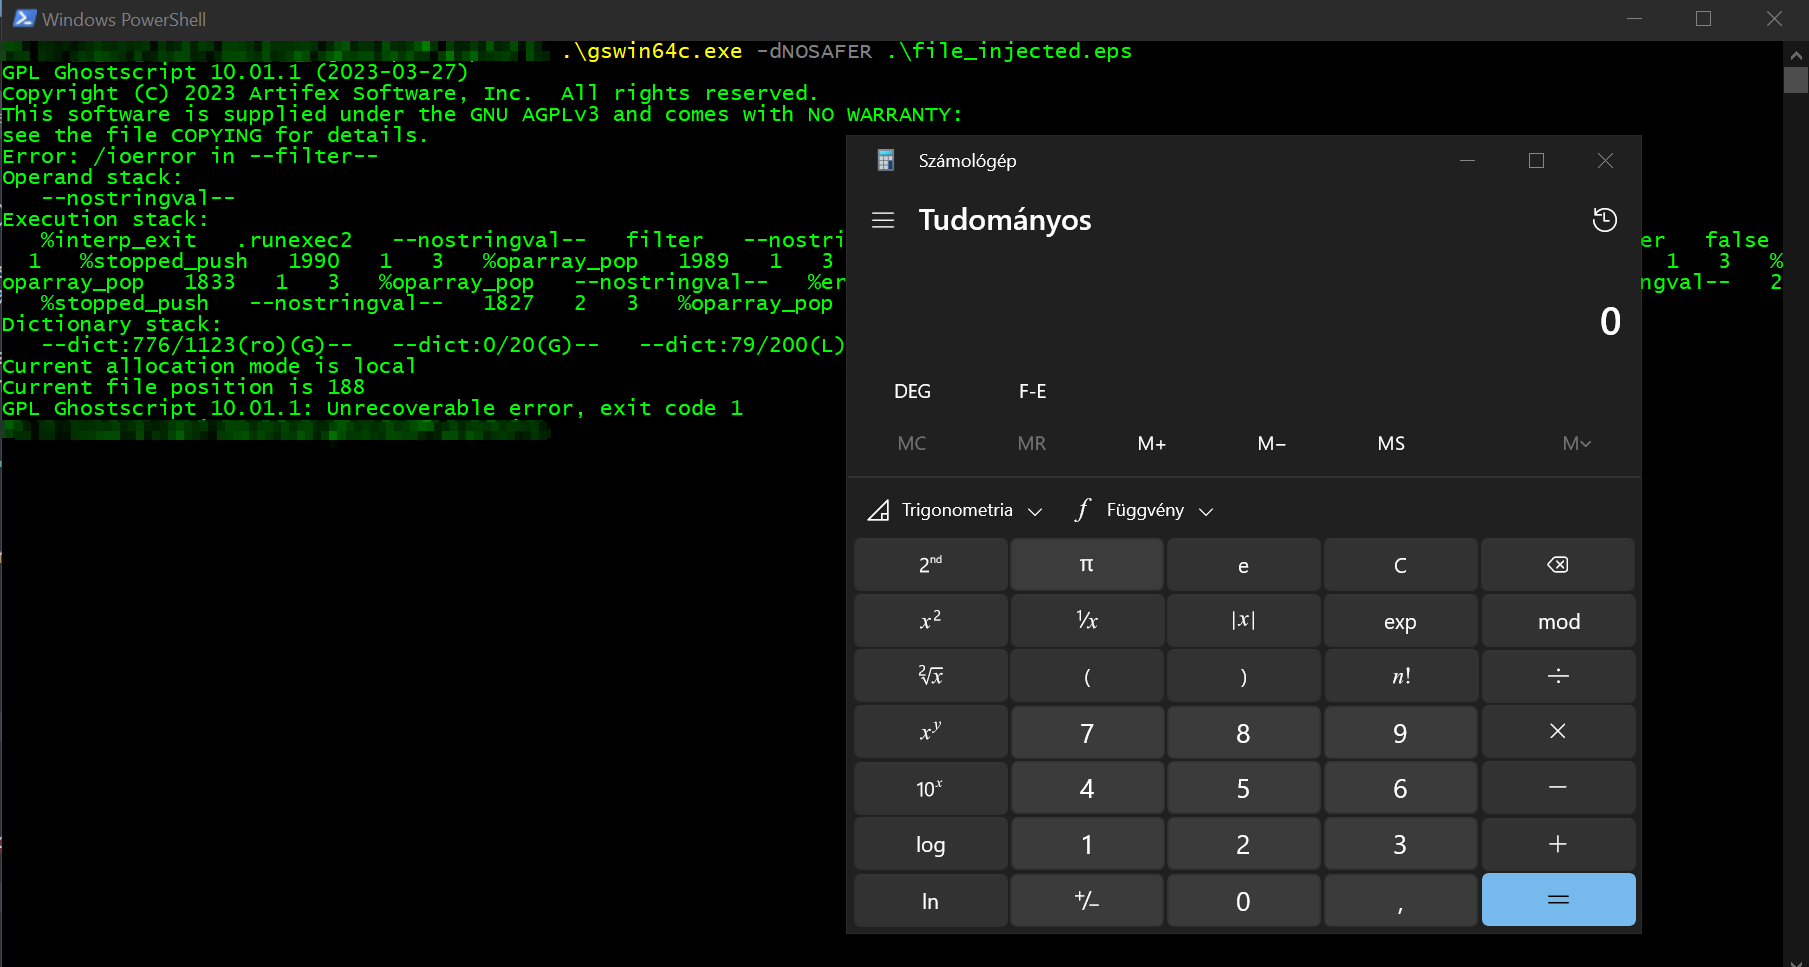Click the open parenthesis key
The height and width of the screenshot is (967, 1809).
click(1087, 677)
